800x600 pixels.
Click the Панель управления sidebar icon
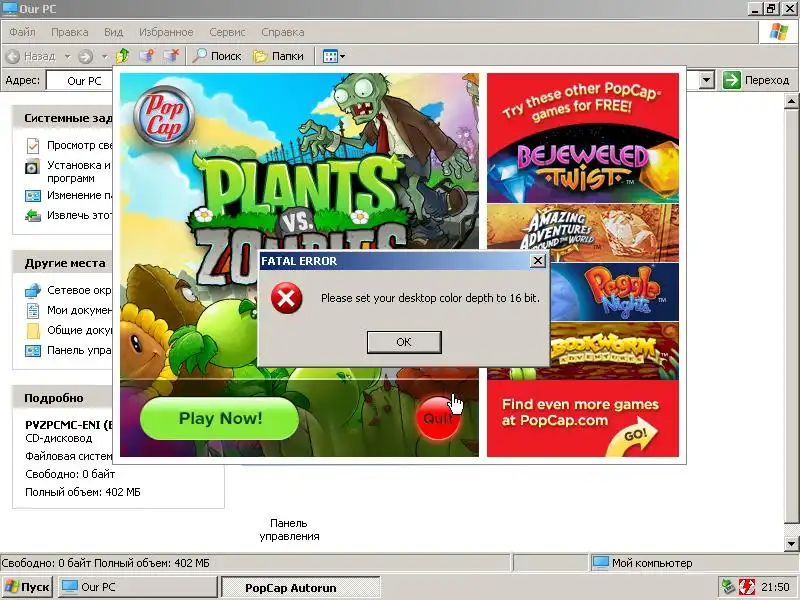[33, 351]
